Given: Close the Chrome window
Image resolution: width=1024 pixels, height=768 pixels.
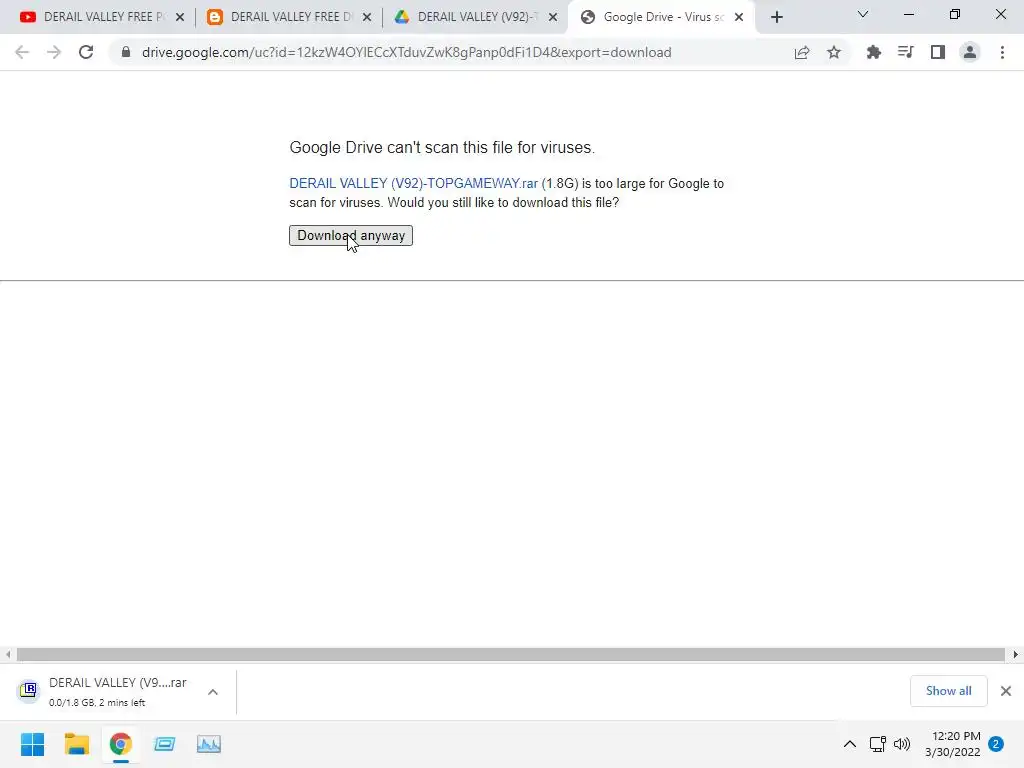Looking at the screenshot, I should 1000,14.
